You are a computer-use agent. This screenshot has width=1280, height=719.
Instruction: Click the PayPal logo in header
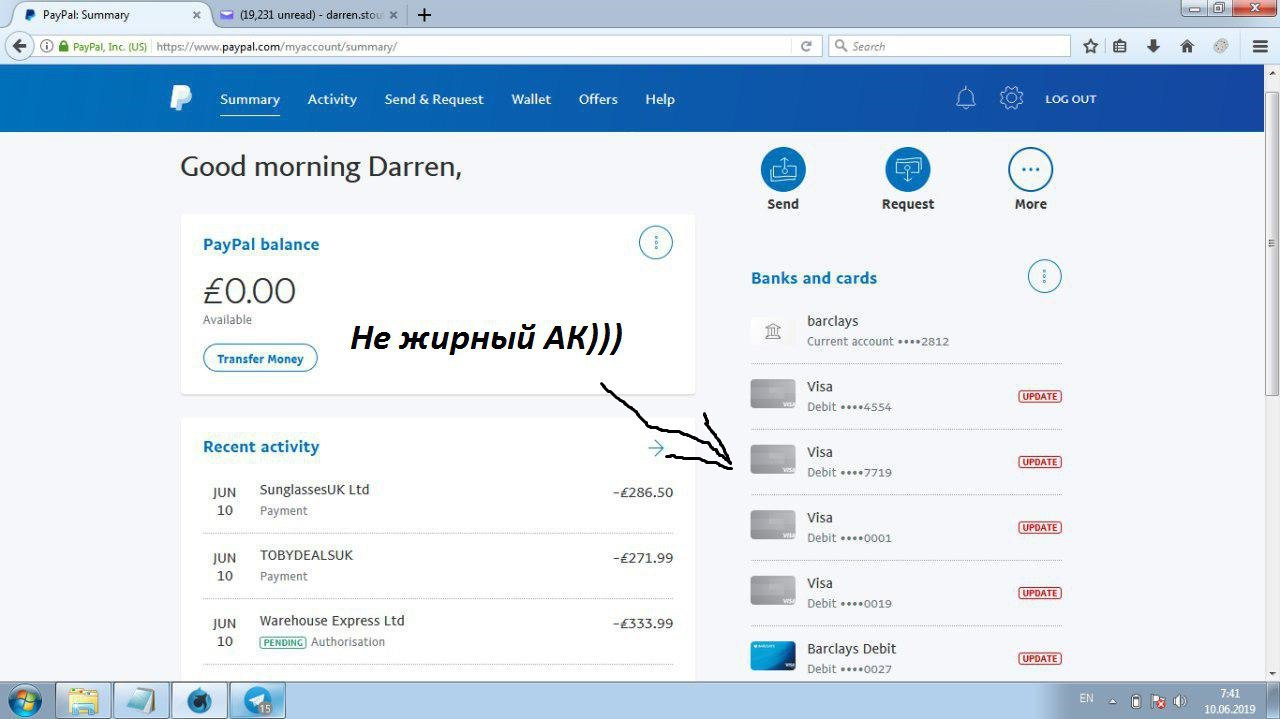coord(181,98)
